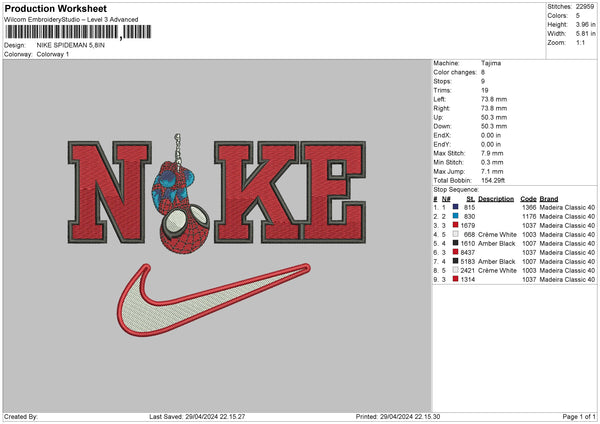Pick the red swatch beside stitch count 8437
Image resolution: width=600 pixels, height=424 pixels.
(x=455, y=252)
